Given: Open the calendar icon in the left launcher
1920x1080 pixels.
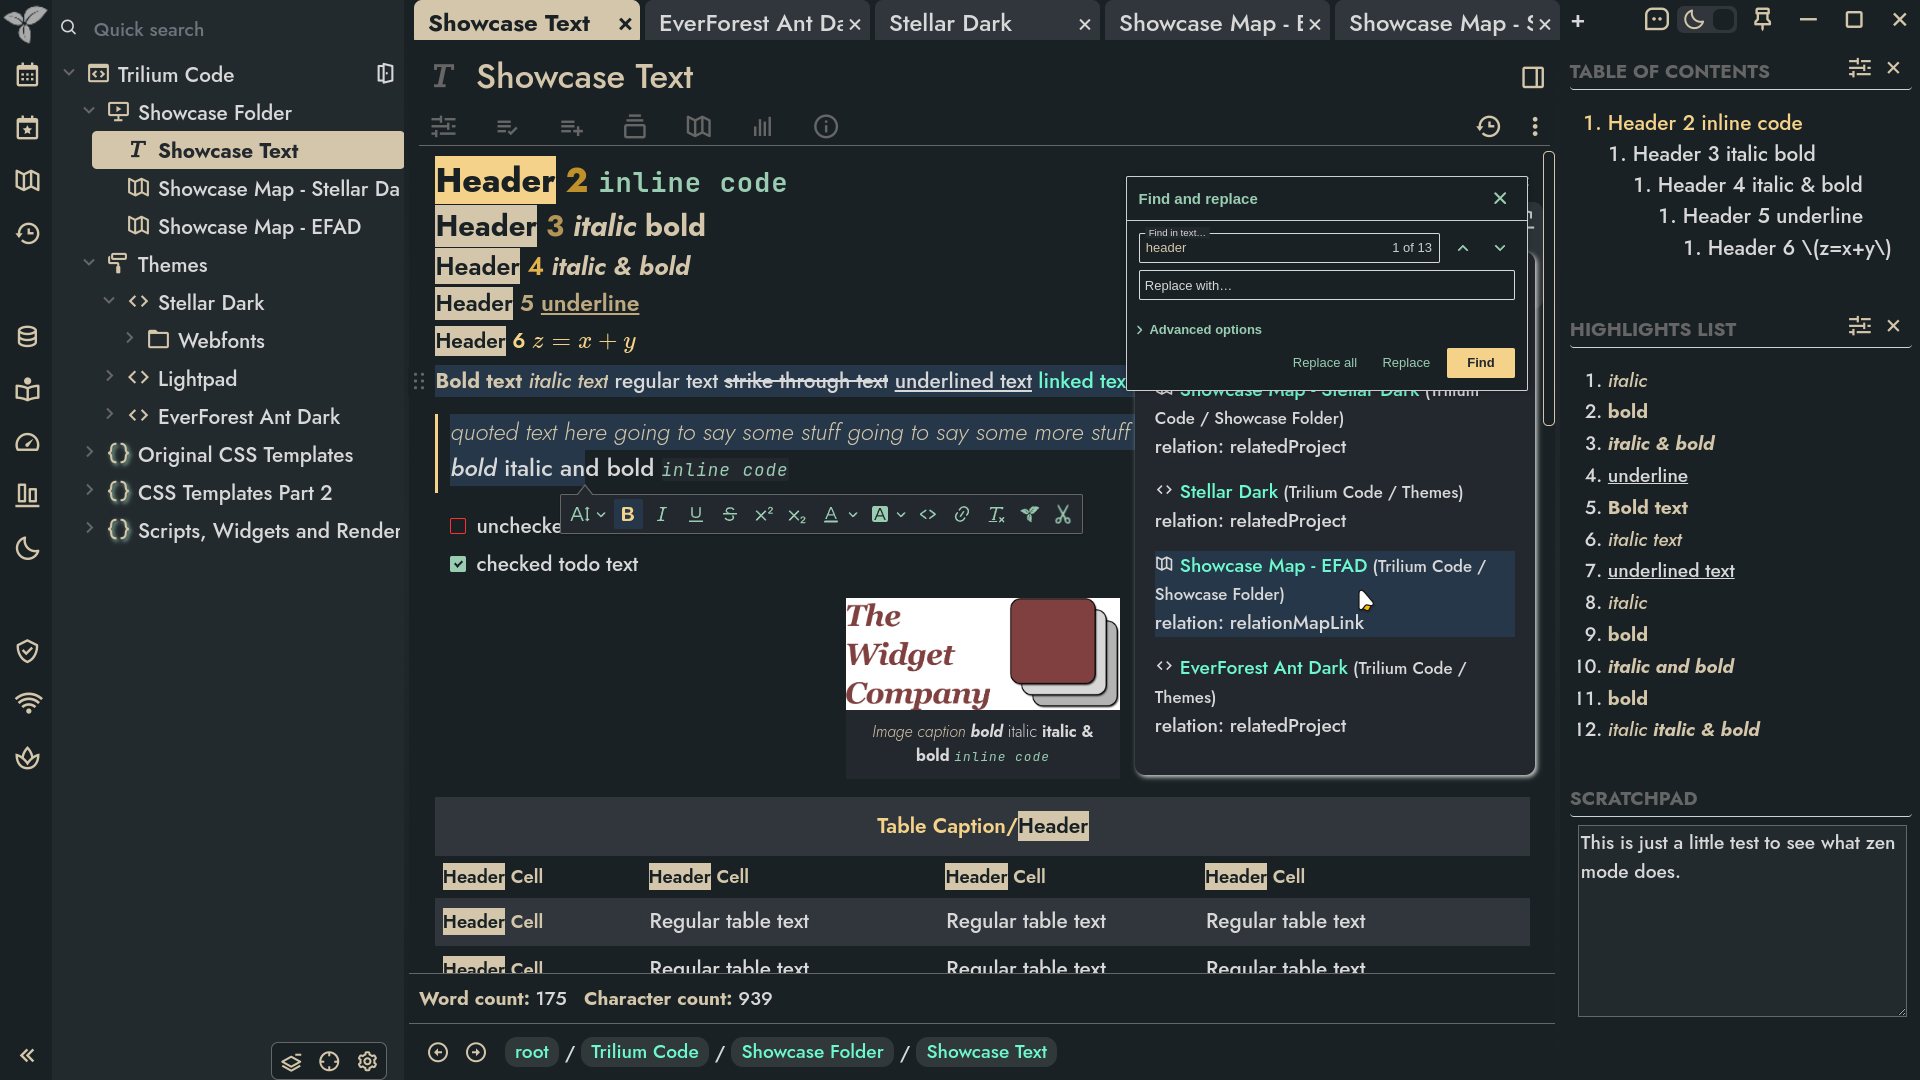Looking at the screenshot, I should pos(27,75).
